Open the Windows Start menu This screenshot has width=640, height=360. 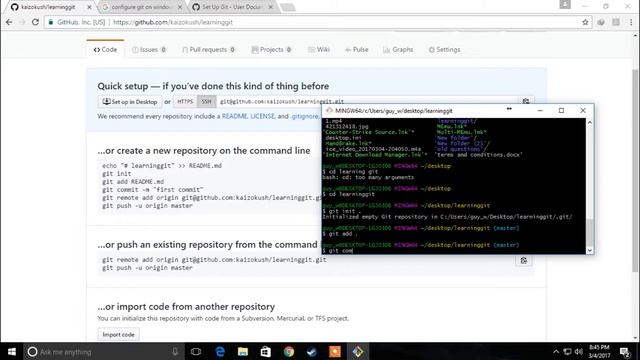click(11, 351)
